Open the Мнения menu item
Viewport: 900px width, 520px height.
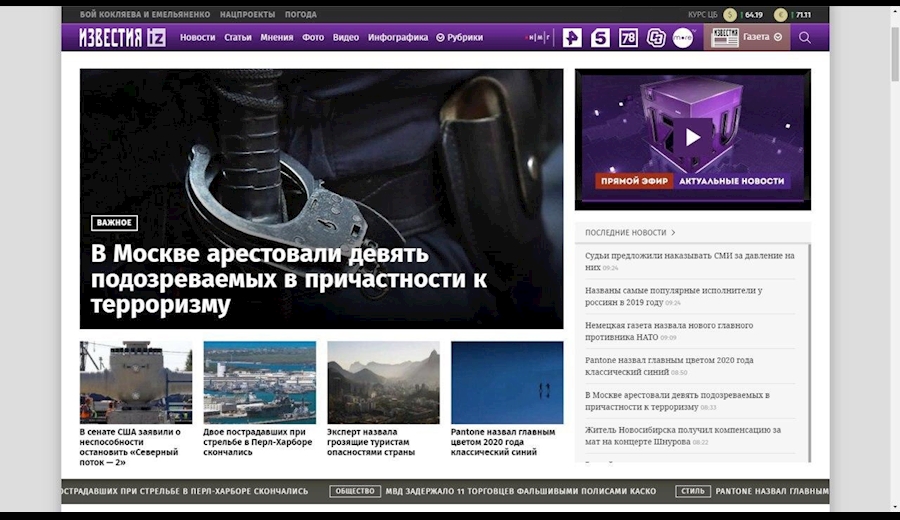pos(277,38)
